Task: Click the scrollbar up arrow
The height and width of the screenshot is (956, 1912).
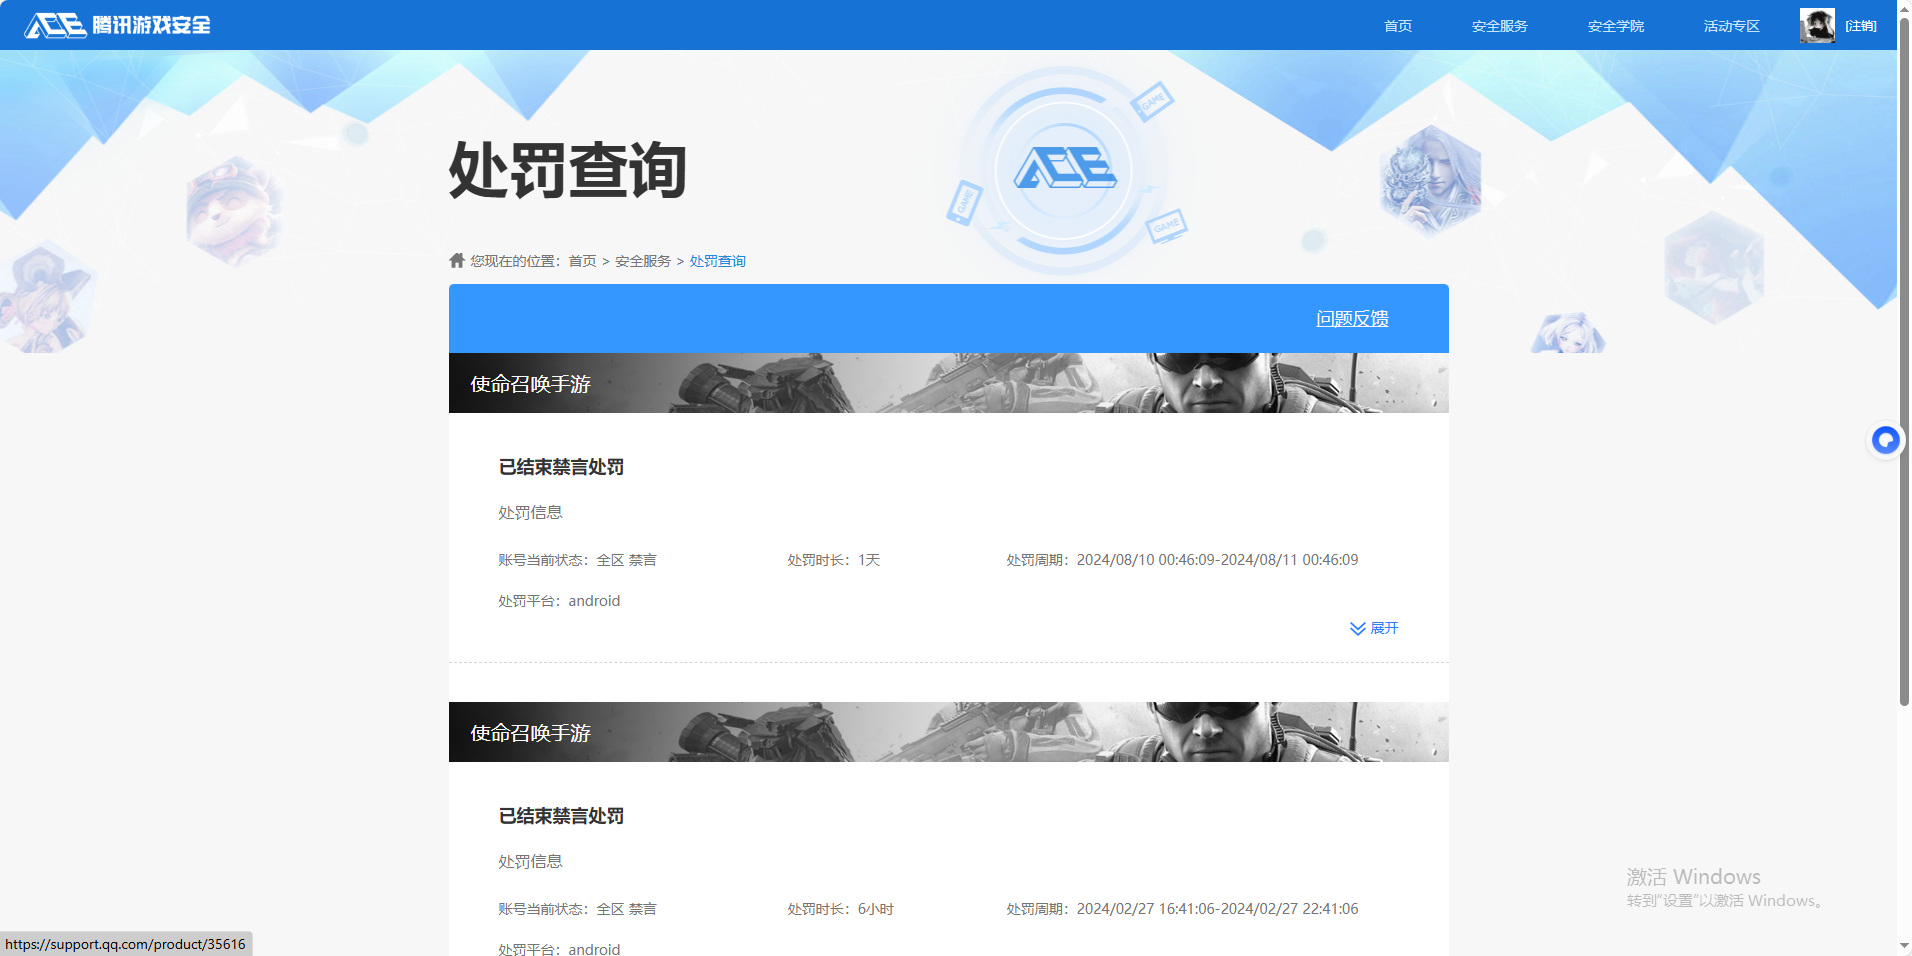Action: 1903,8
